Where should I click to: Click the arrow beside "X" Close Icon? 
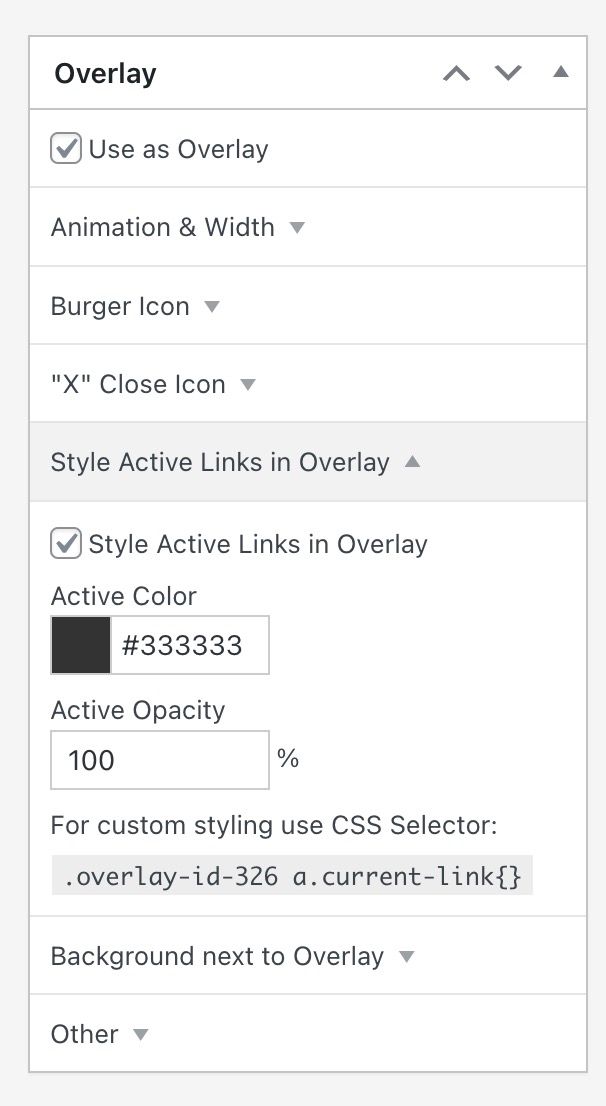coord(248,385)
